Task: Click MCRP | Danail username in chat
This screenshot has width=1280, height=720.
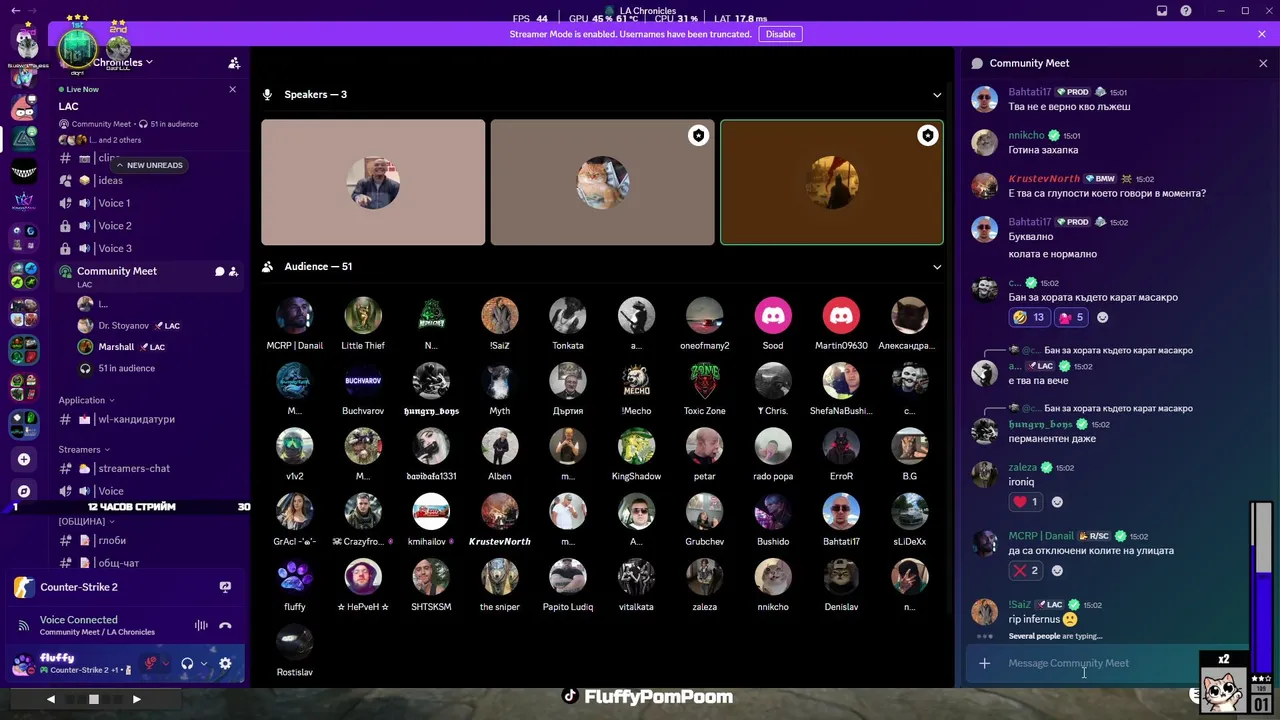Action: (x=1041, y=536)
